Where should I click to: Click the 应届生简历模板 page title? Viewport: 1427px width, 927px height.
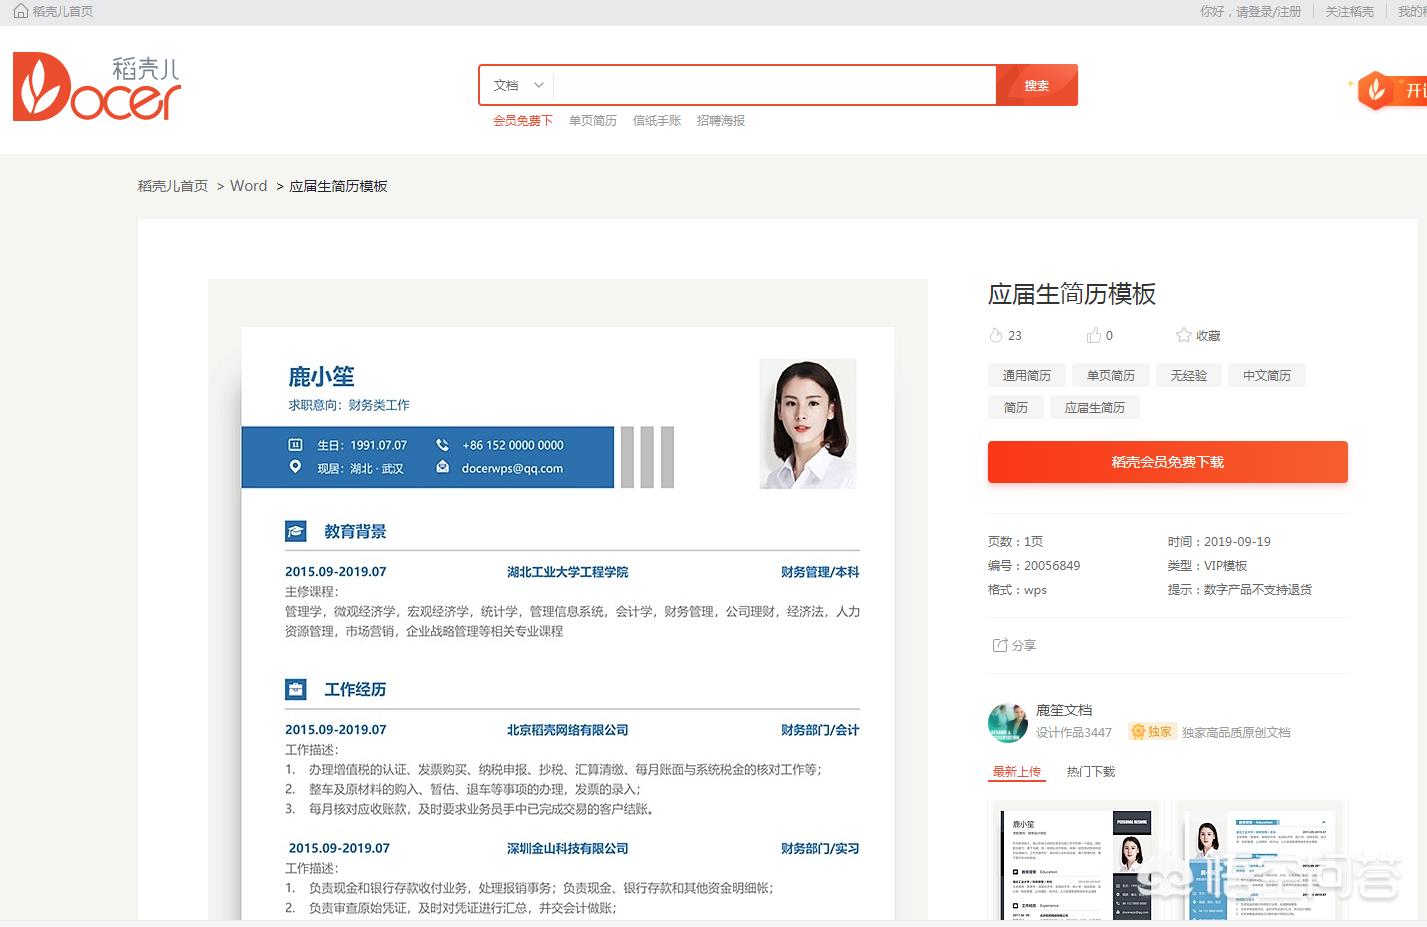point(1072,294)
